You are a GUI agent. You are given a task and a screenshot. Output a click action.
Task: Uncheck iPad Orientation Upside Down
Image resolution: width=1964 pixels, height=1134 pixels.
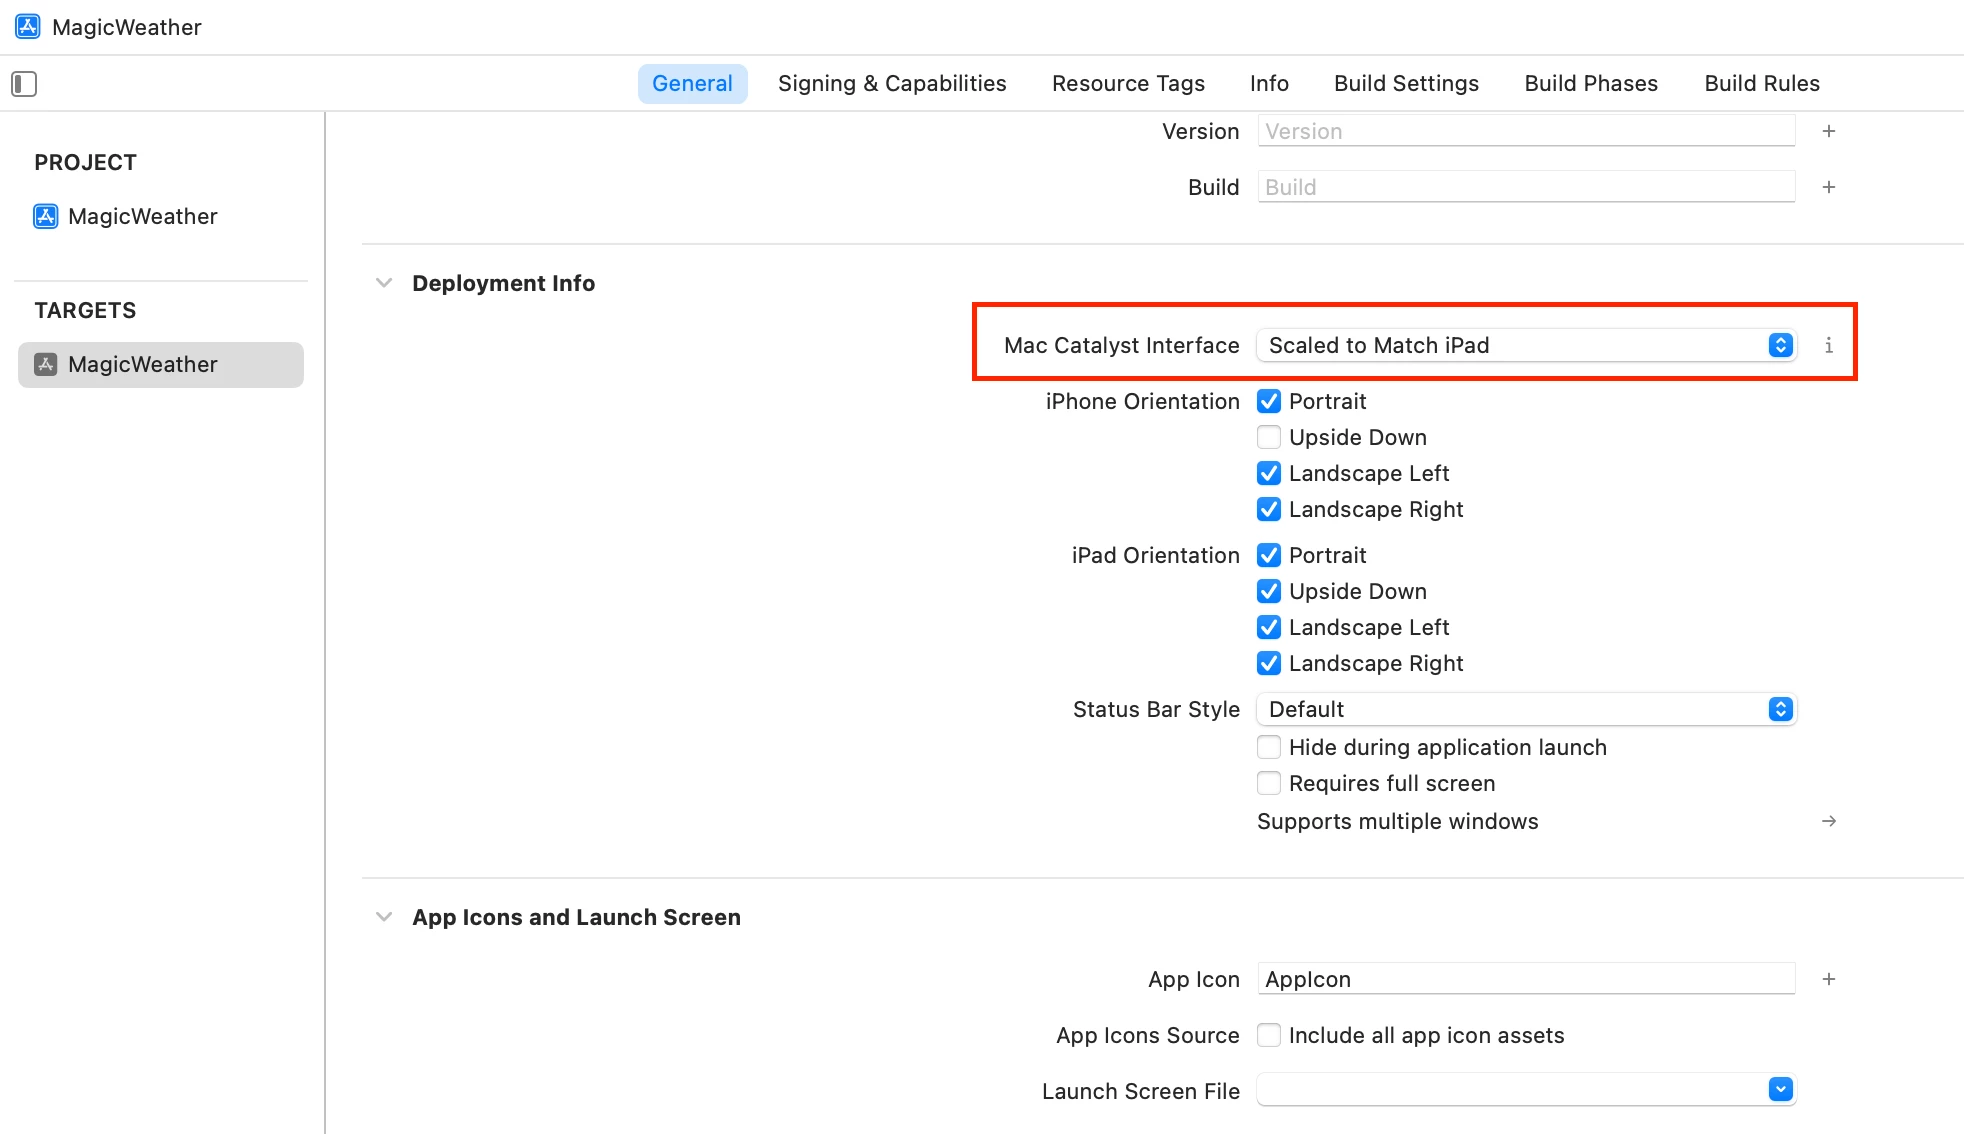1269,591
